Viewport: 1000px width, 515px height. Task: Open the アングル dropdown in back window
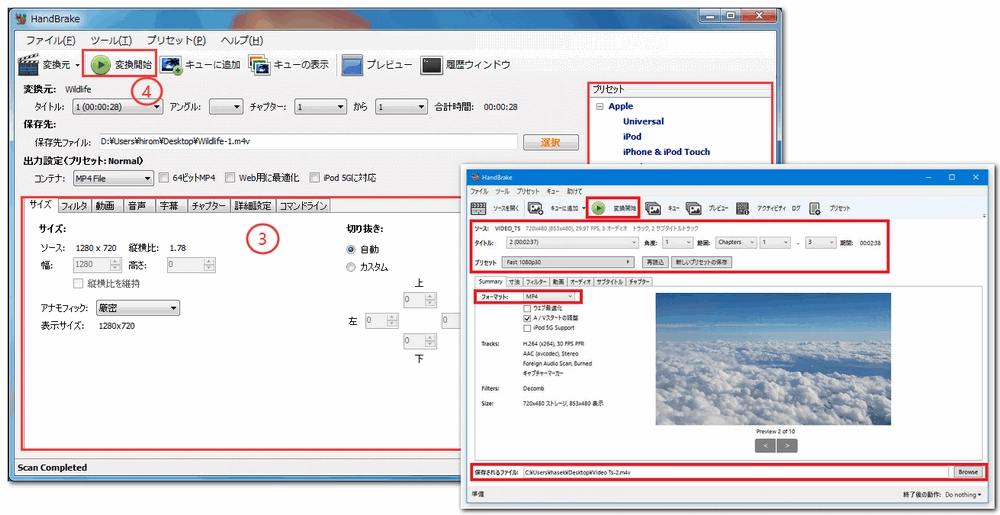point(226,107)
